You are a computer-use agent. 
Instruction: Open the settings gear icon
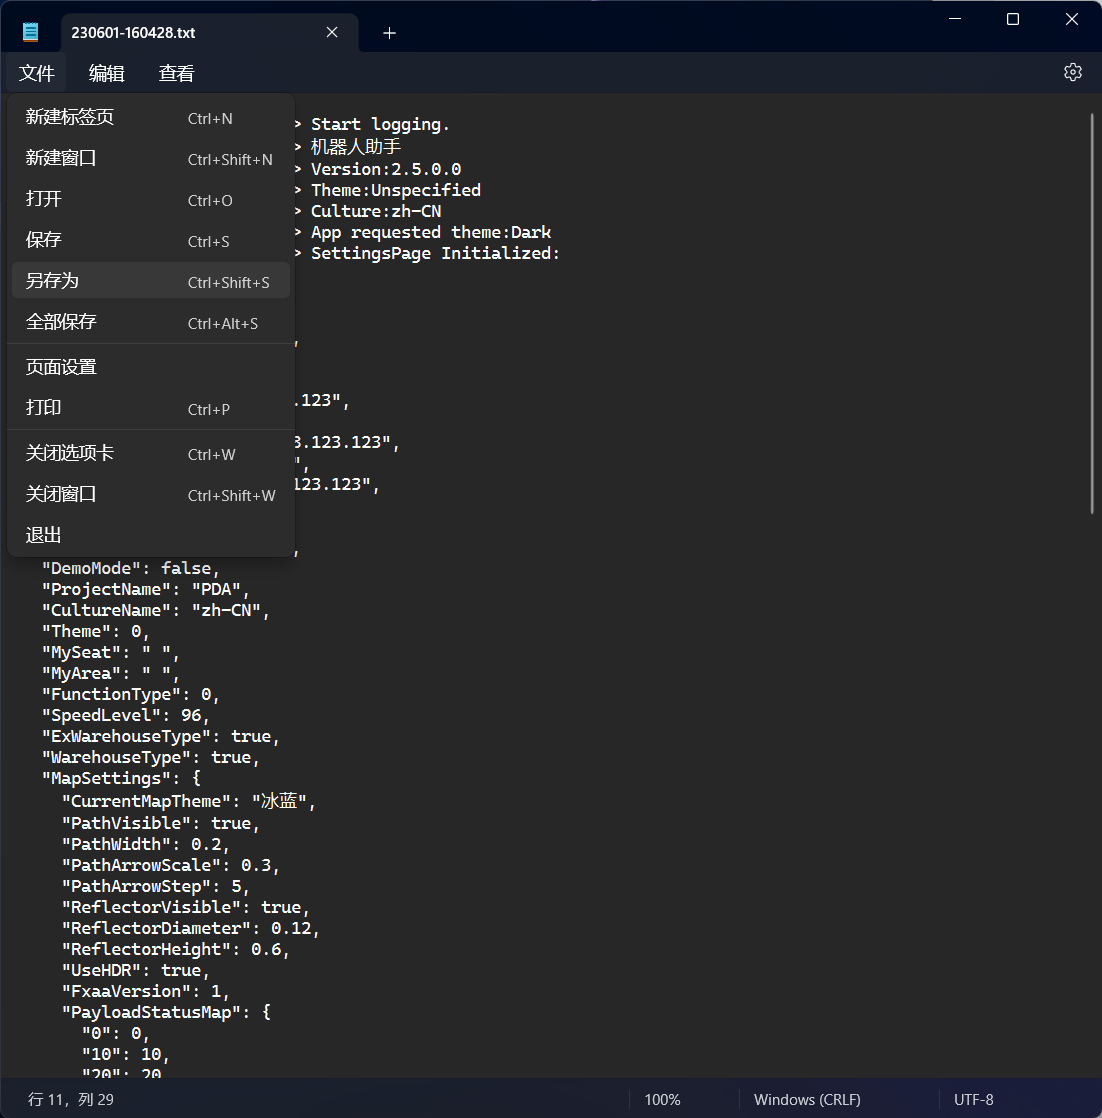point(1073,72)
